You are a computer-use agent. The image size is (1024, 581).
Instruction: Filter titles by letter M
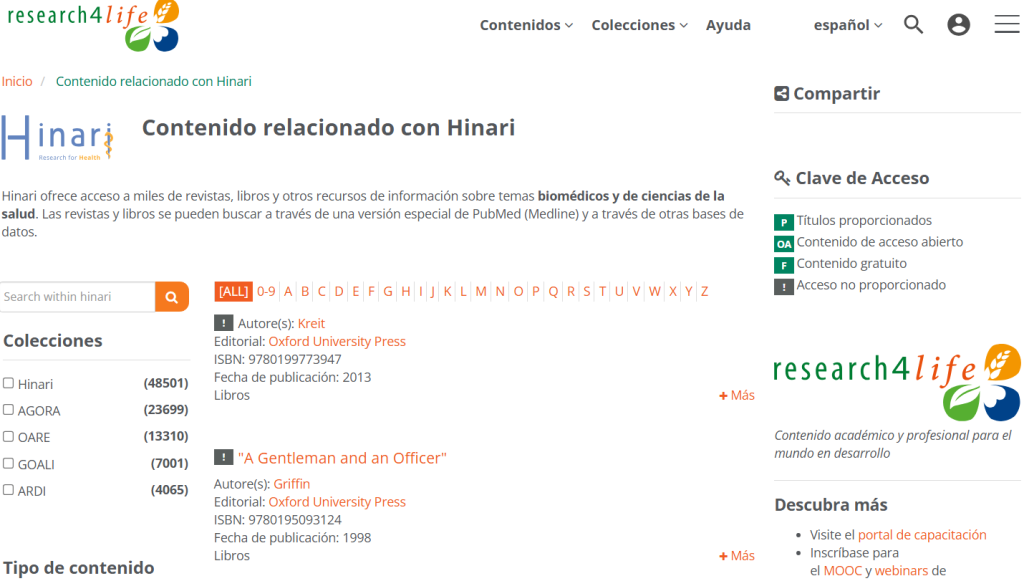pos(481,291)
